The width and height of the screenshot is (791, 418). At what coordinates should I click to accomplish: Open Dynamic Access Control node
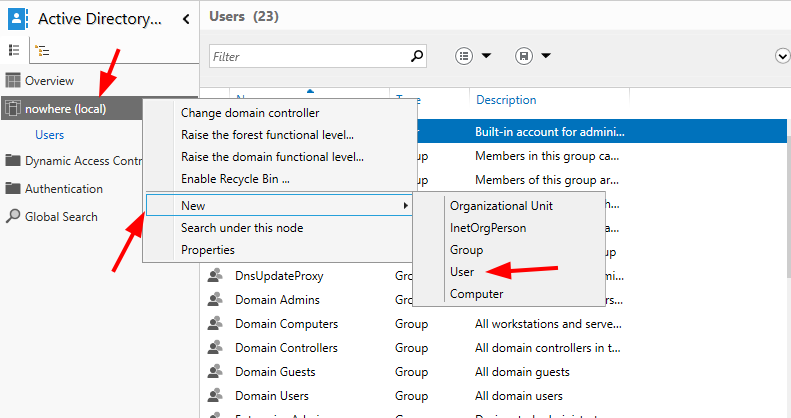point(83,161)
